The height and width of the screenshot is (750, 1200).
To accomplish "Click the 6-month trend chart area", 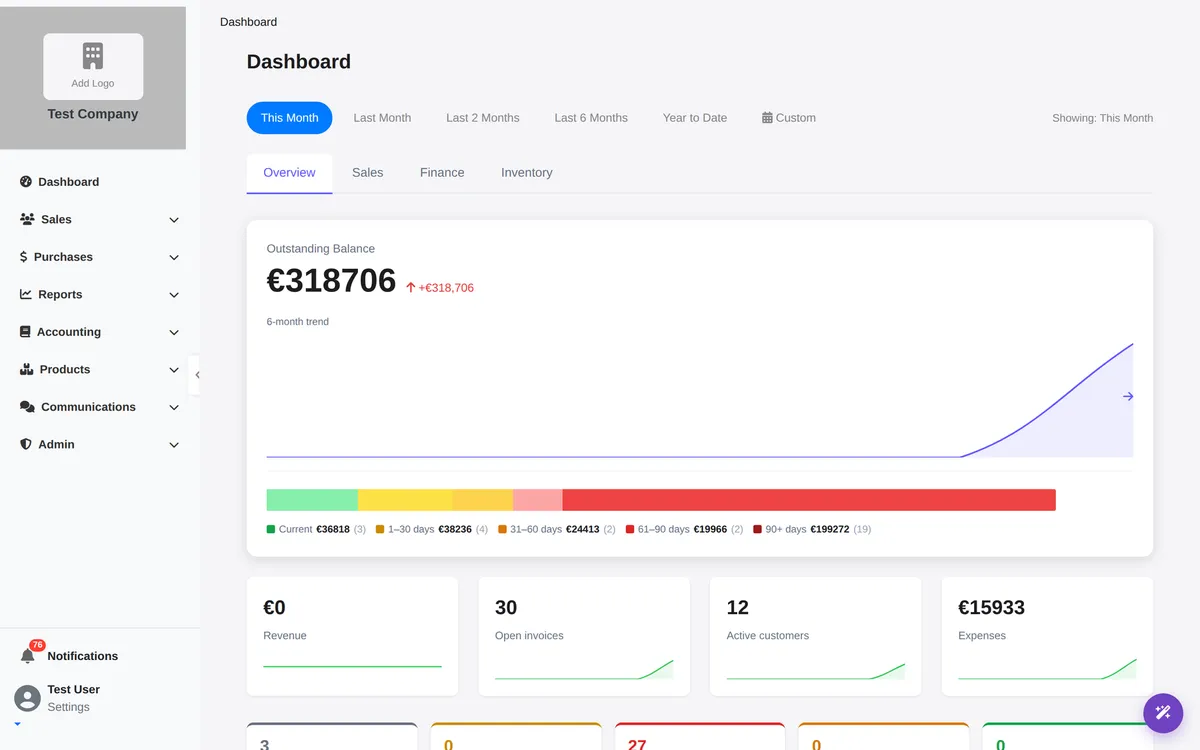I will (x=700, y=400).
